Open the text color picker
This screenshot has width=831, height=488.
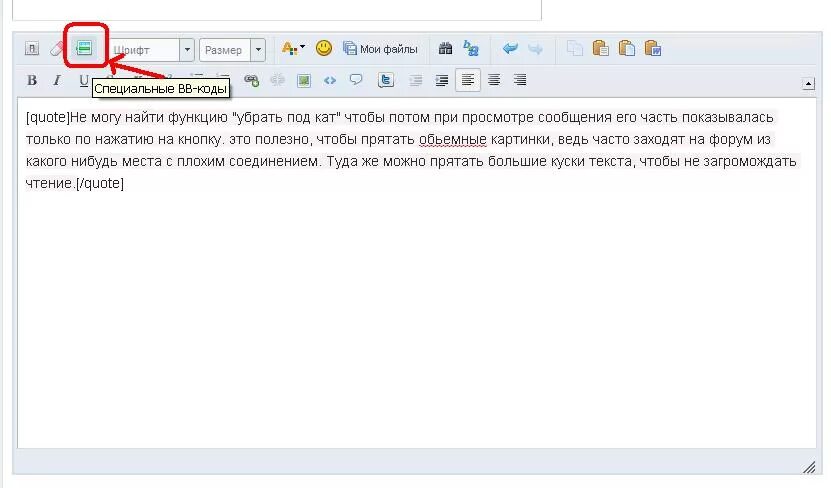293,49
